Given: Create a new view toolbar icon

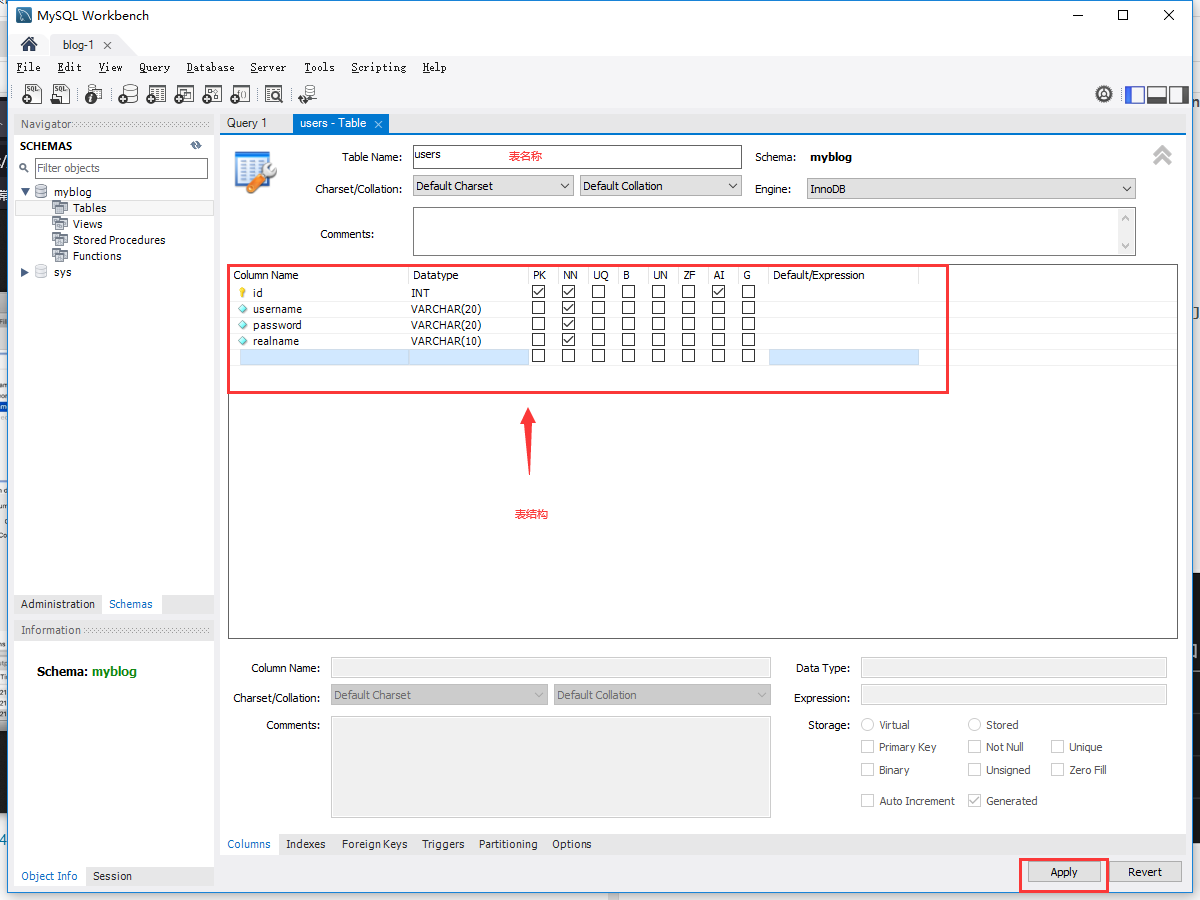Looking at the screenshot, I should point(184,94).
